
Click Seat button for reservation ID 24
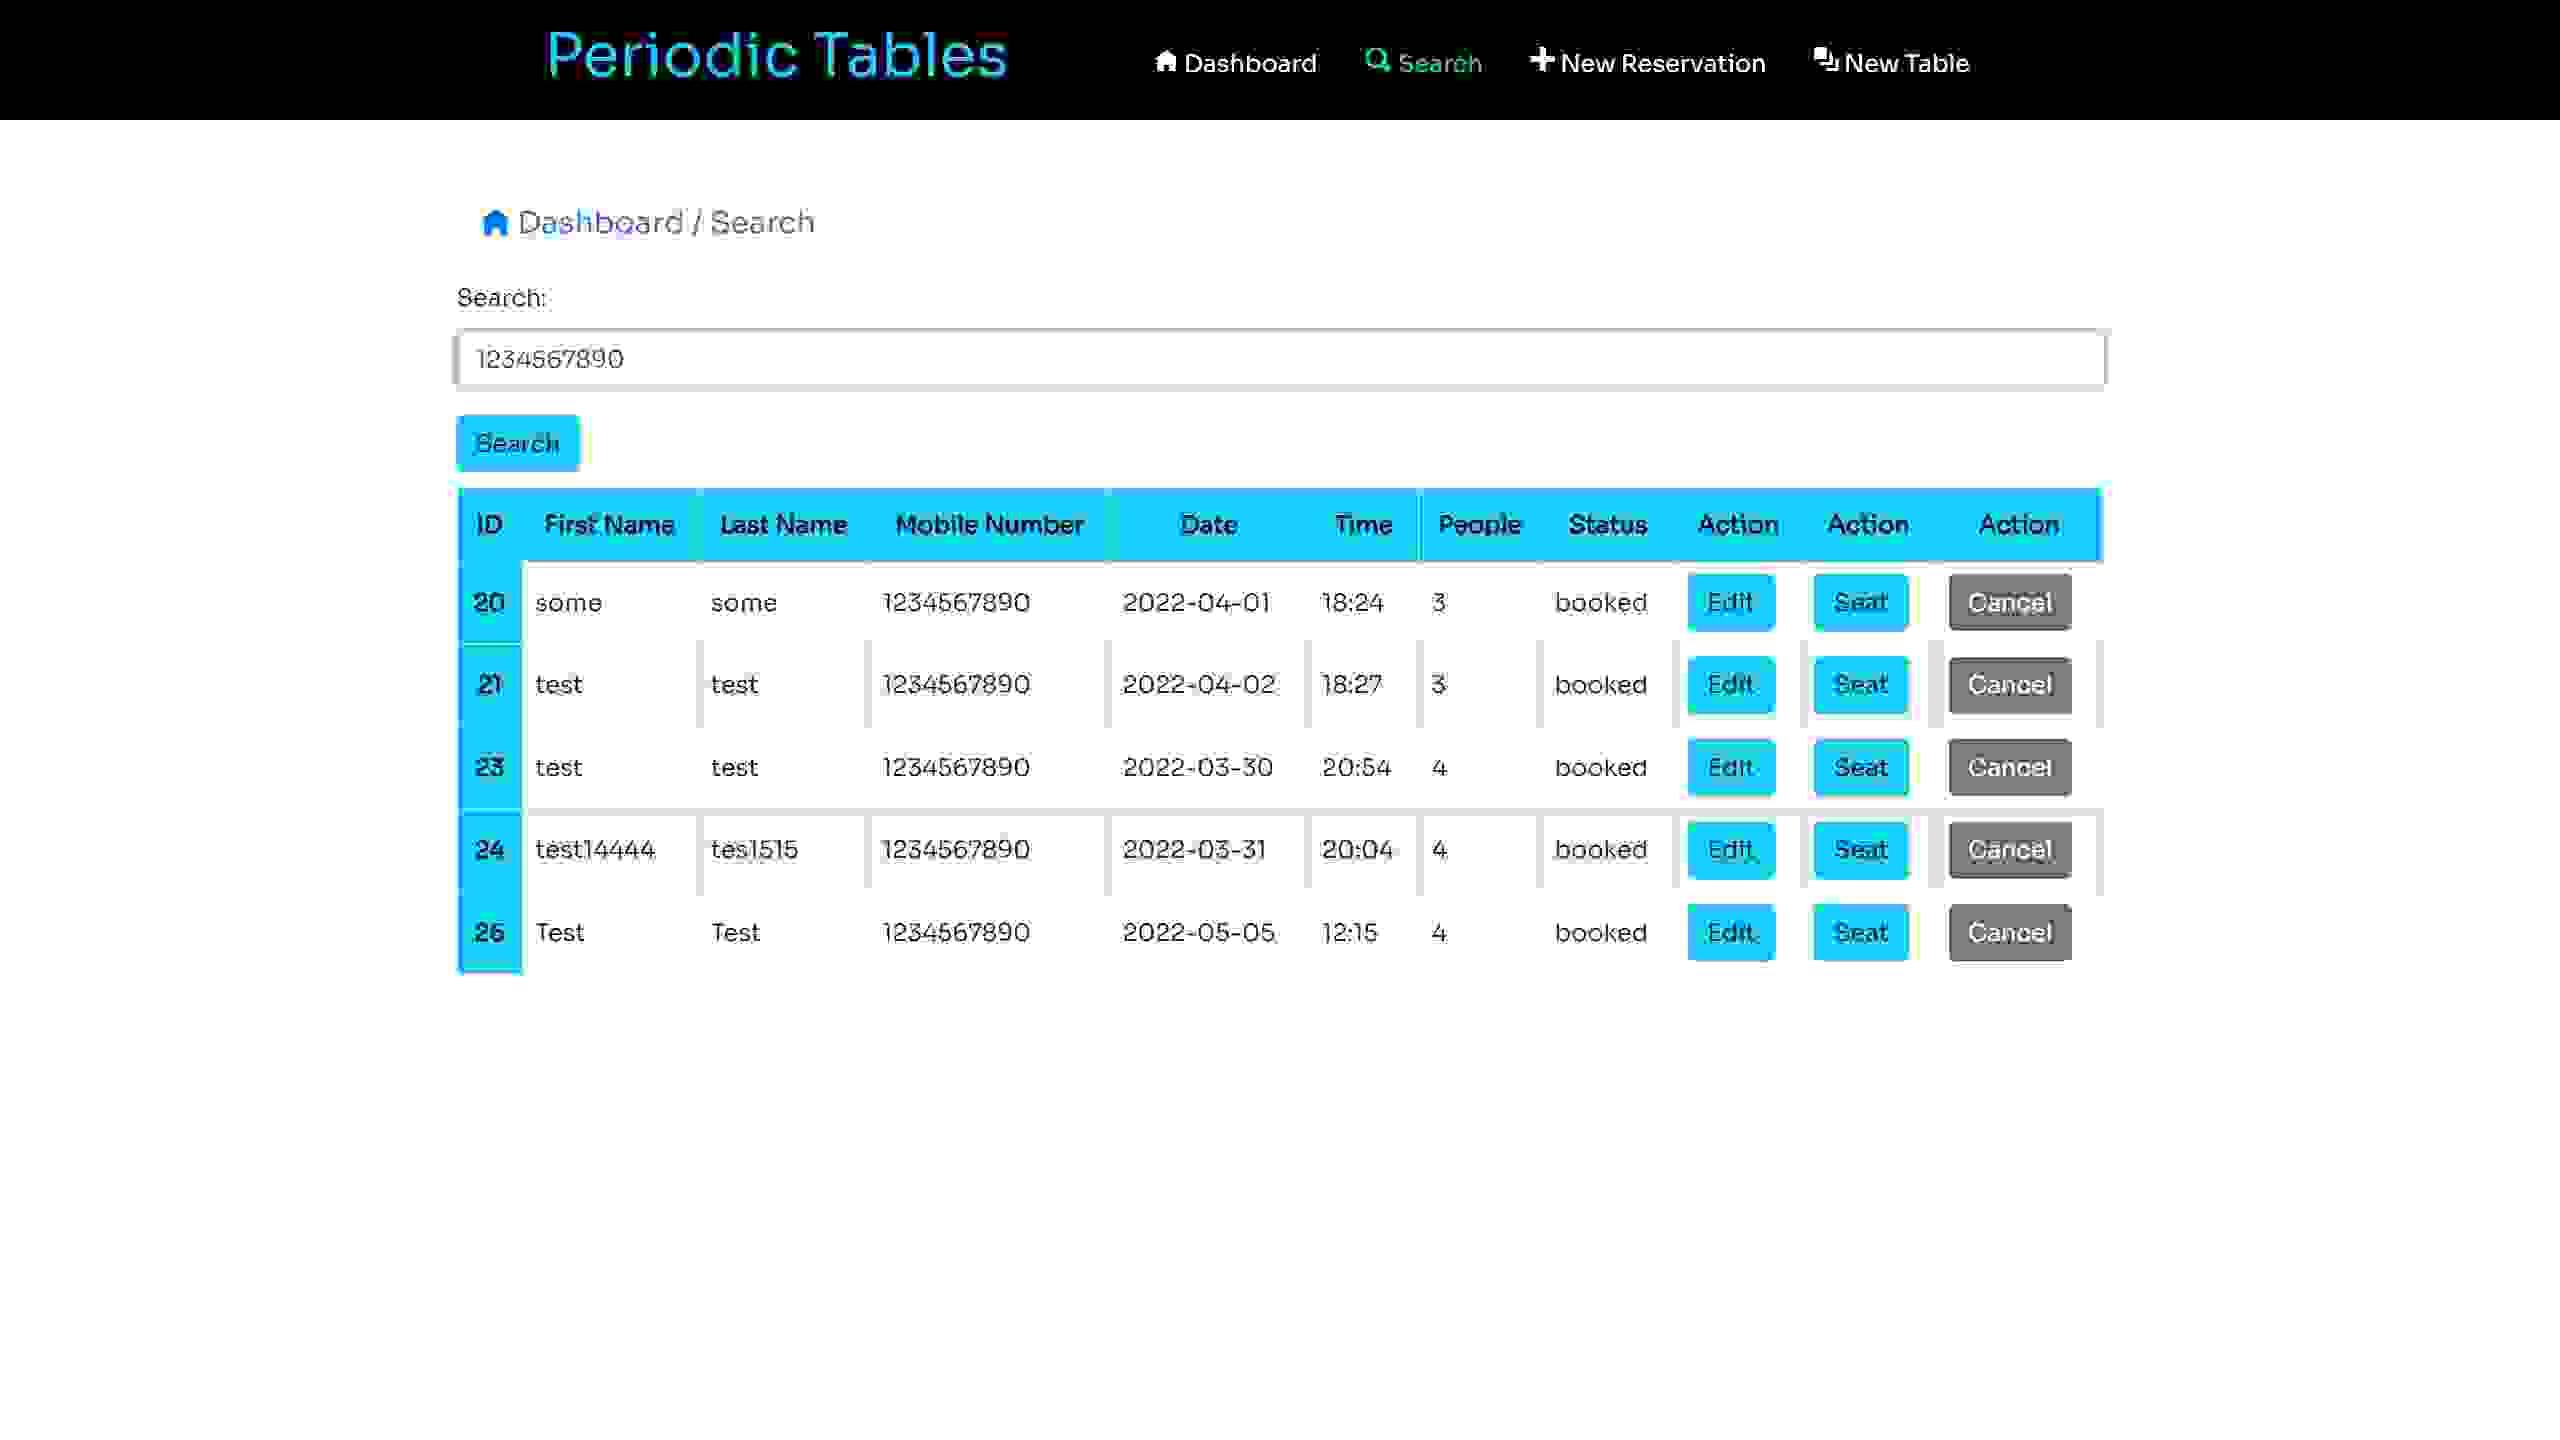tap(1860, 849)
